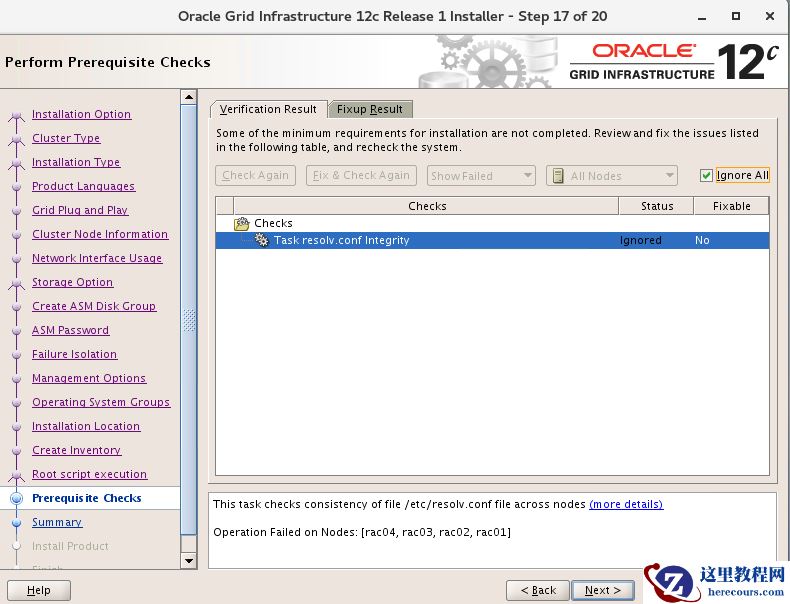The width and height of the screenshot is (790, 604).
Task: Go to Root script execution step
Action: (90, 474)
